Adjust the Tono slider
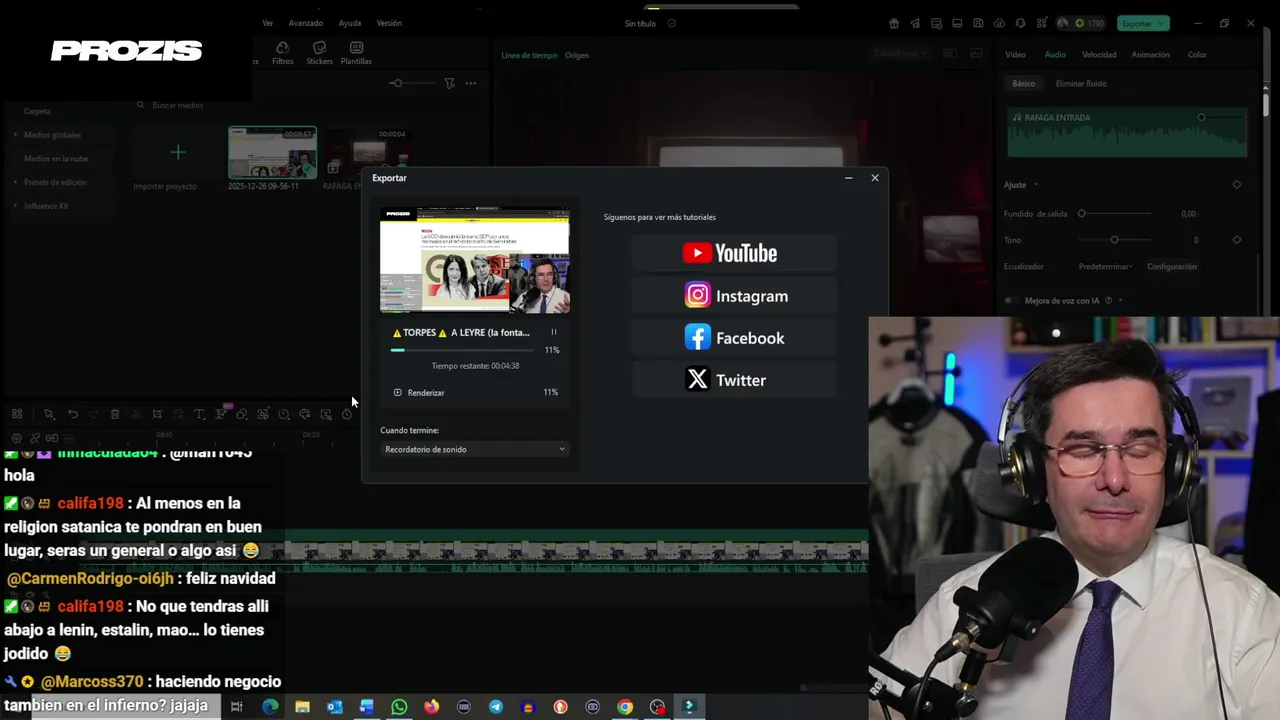Screen dimensions: 1280x720 click(1114, 240)
